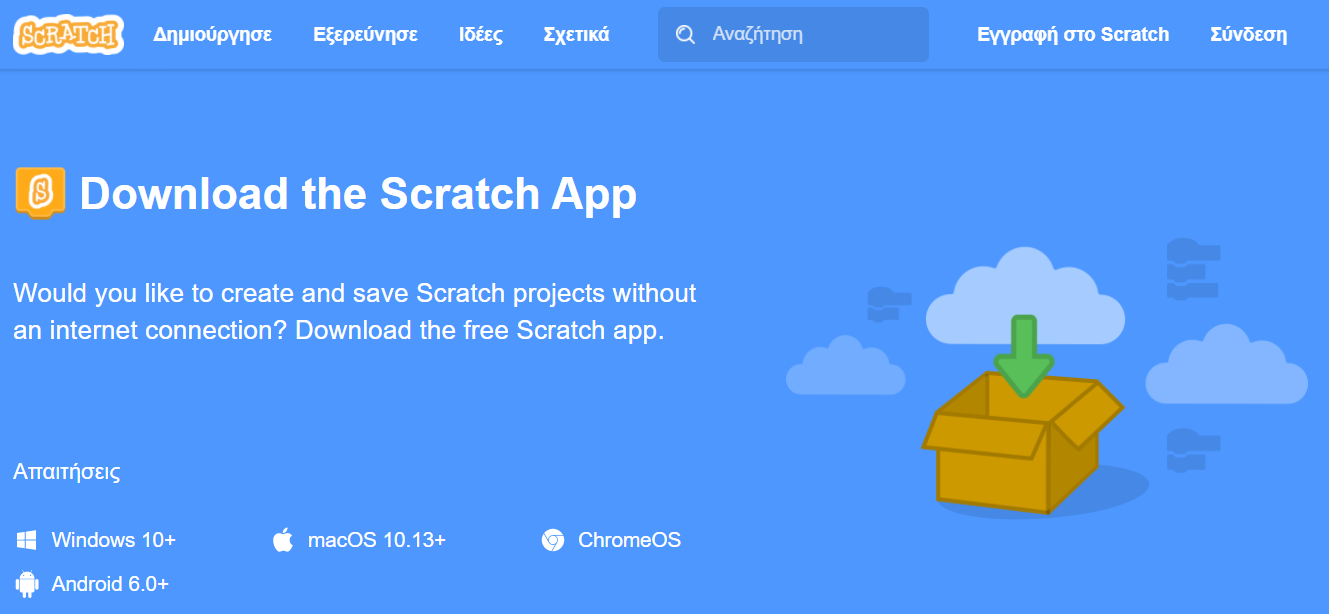Click the 'Android 6.0+' text
This screenshot has width=1329, height=614.
pos(110,584)
